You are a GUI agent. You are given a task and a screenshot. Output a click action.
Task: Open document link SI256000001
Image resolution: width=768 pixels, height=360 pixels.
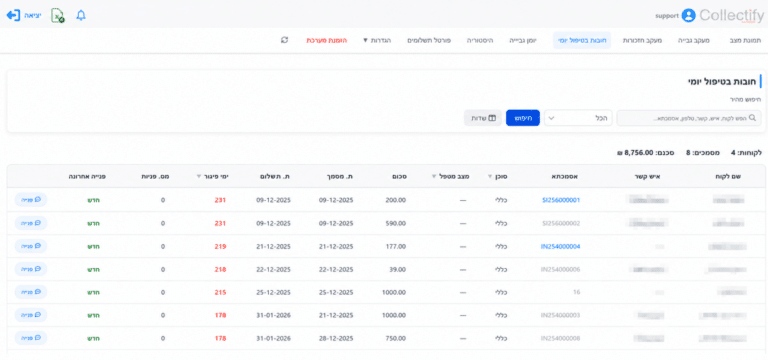(561, 200)
